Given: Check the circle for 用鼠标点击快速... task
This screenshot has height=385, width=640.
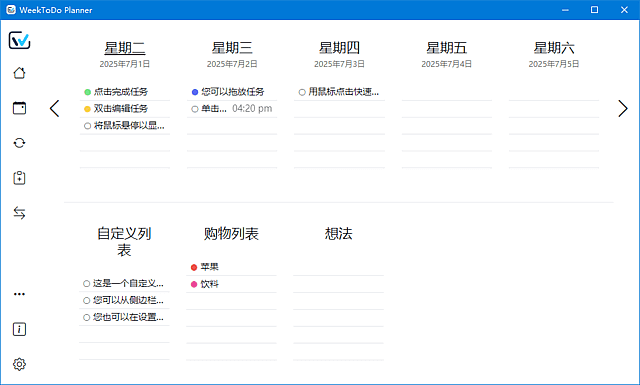Looking at the screenshot, I should [302, 92].
